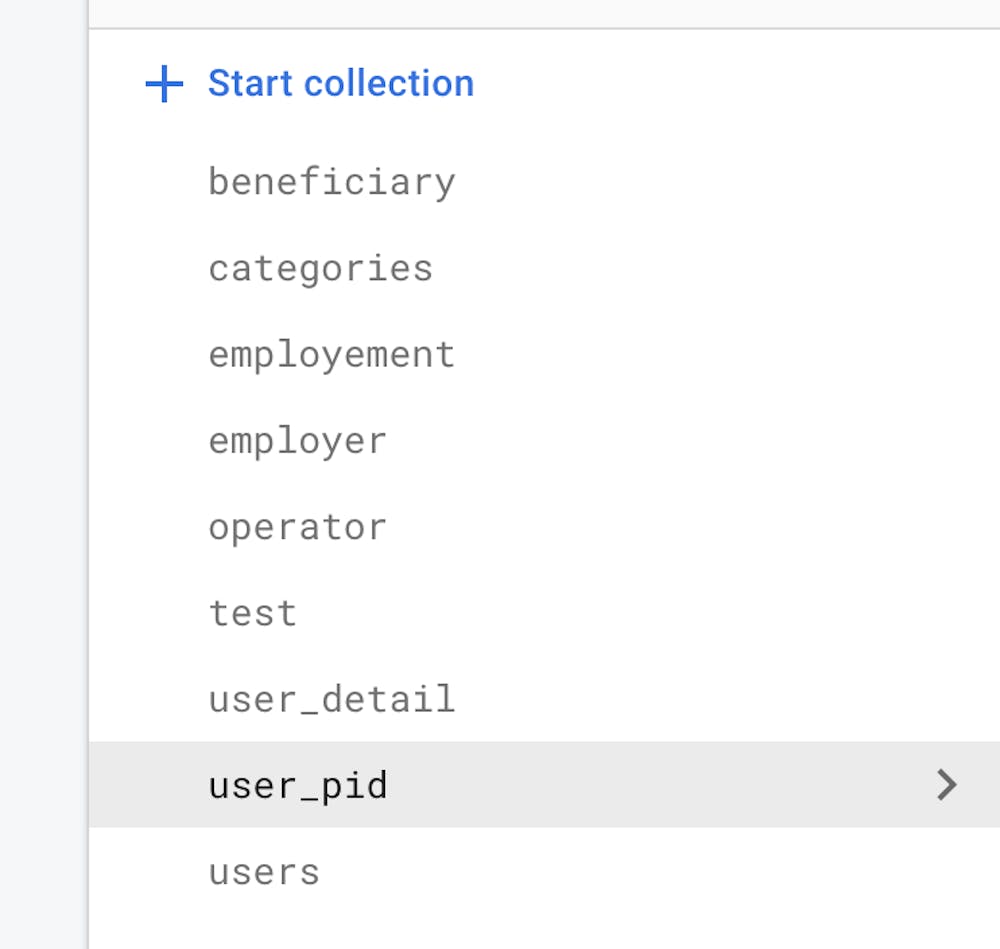The height and width of the screenshot is (949, 1000).
Task: Select the collection between beneficiary and employement
Action: tap(320, 268)
